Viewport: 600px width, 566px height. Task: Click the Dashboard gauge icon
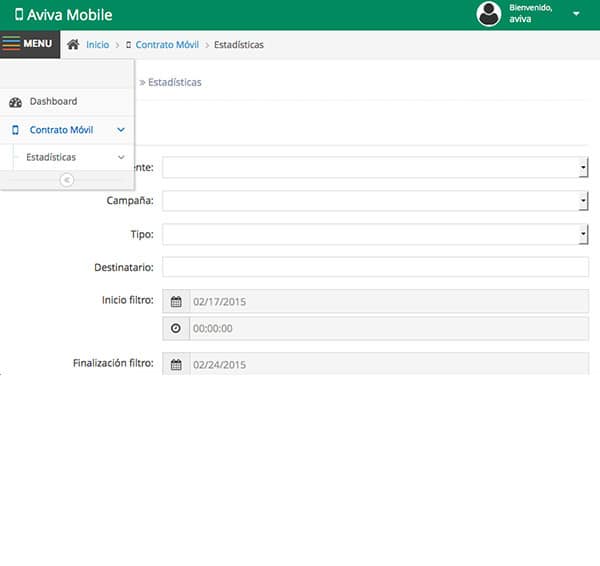pyautogui.click(x=15, y=102)
